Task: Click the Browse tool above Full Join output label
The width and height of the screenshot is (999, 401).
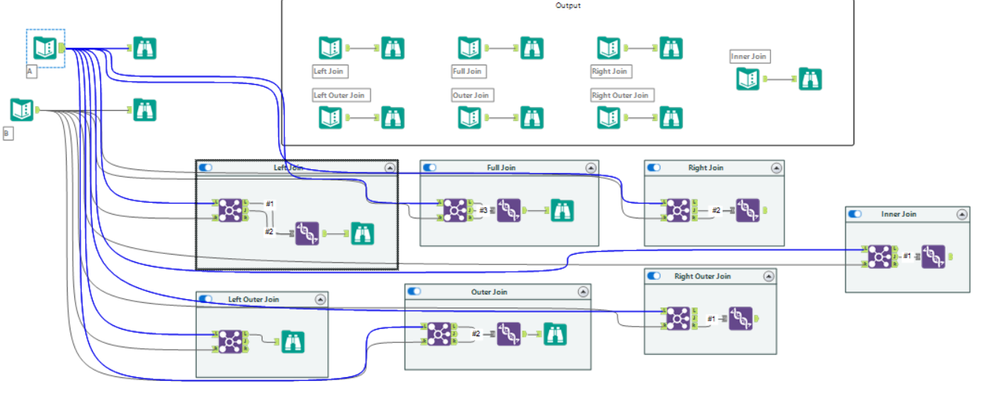Action: pyautogui.click(x=532, y=48)
